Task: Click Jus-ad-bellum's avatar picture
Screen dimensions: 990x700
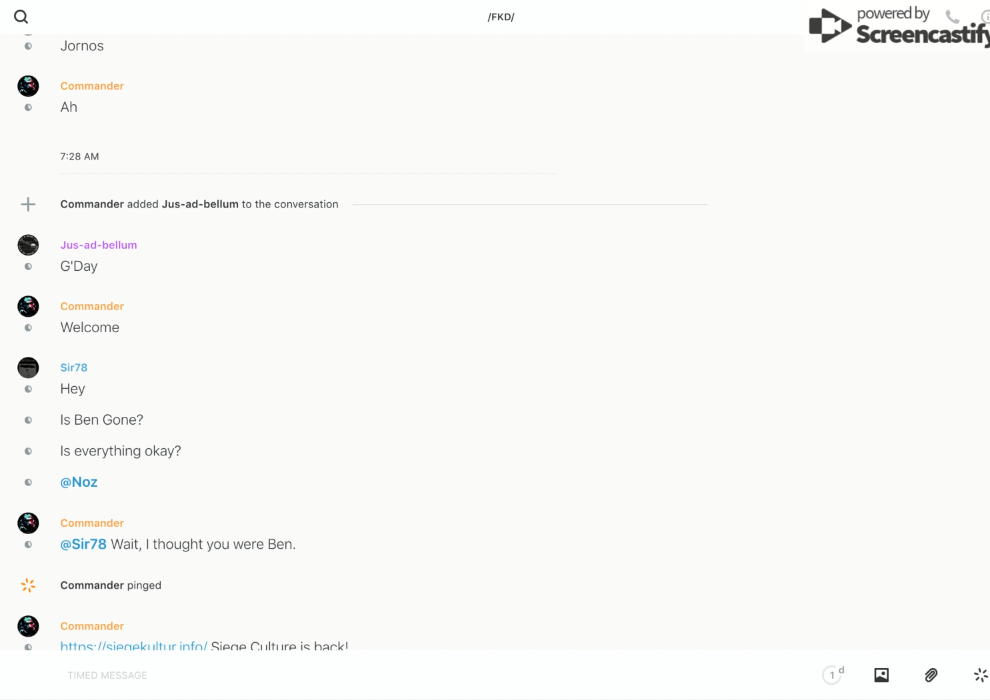Action: click(28, 245)
